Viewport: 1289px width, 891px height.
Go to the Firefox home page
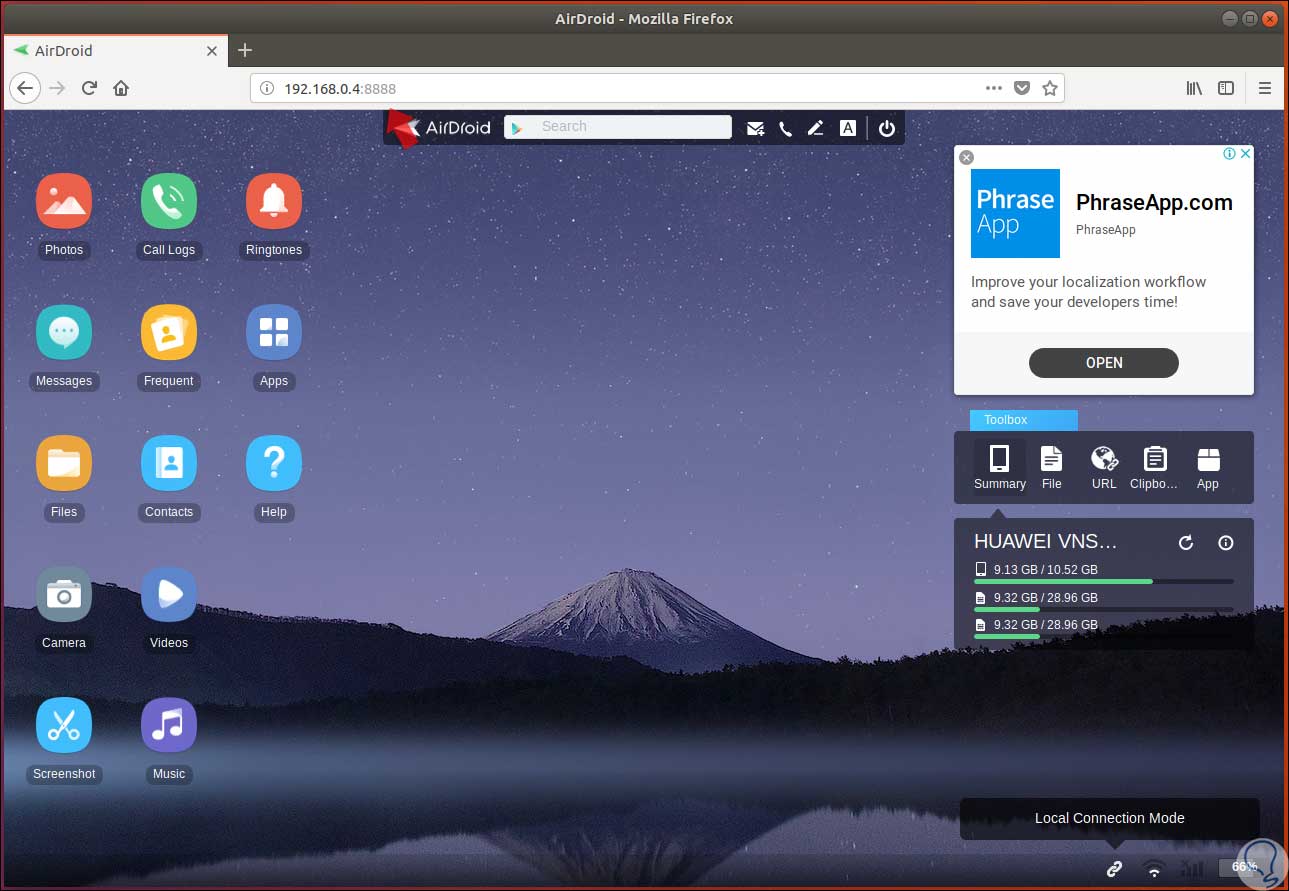click(x=121, y=88)
